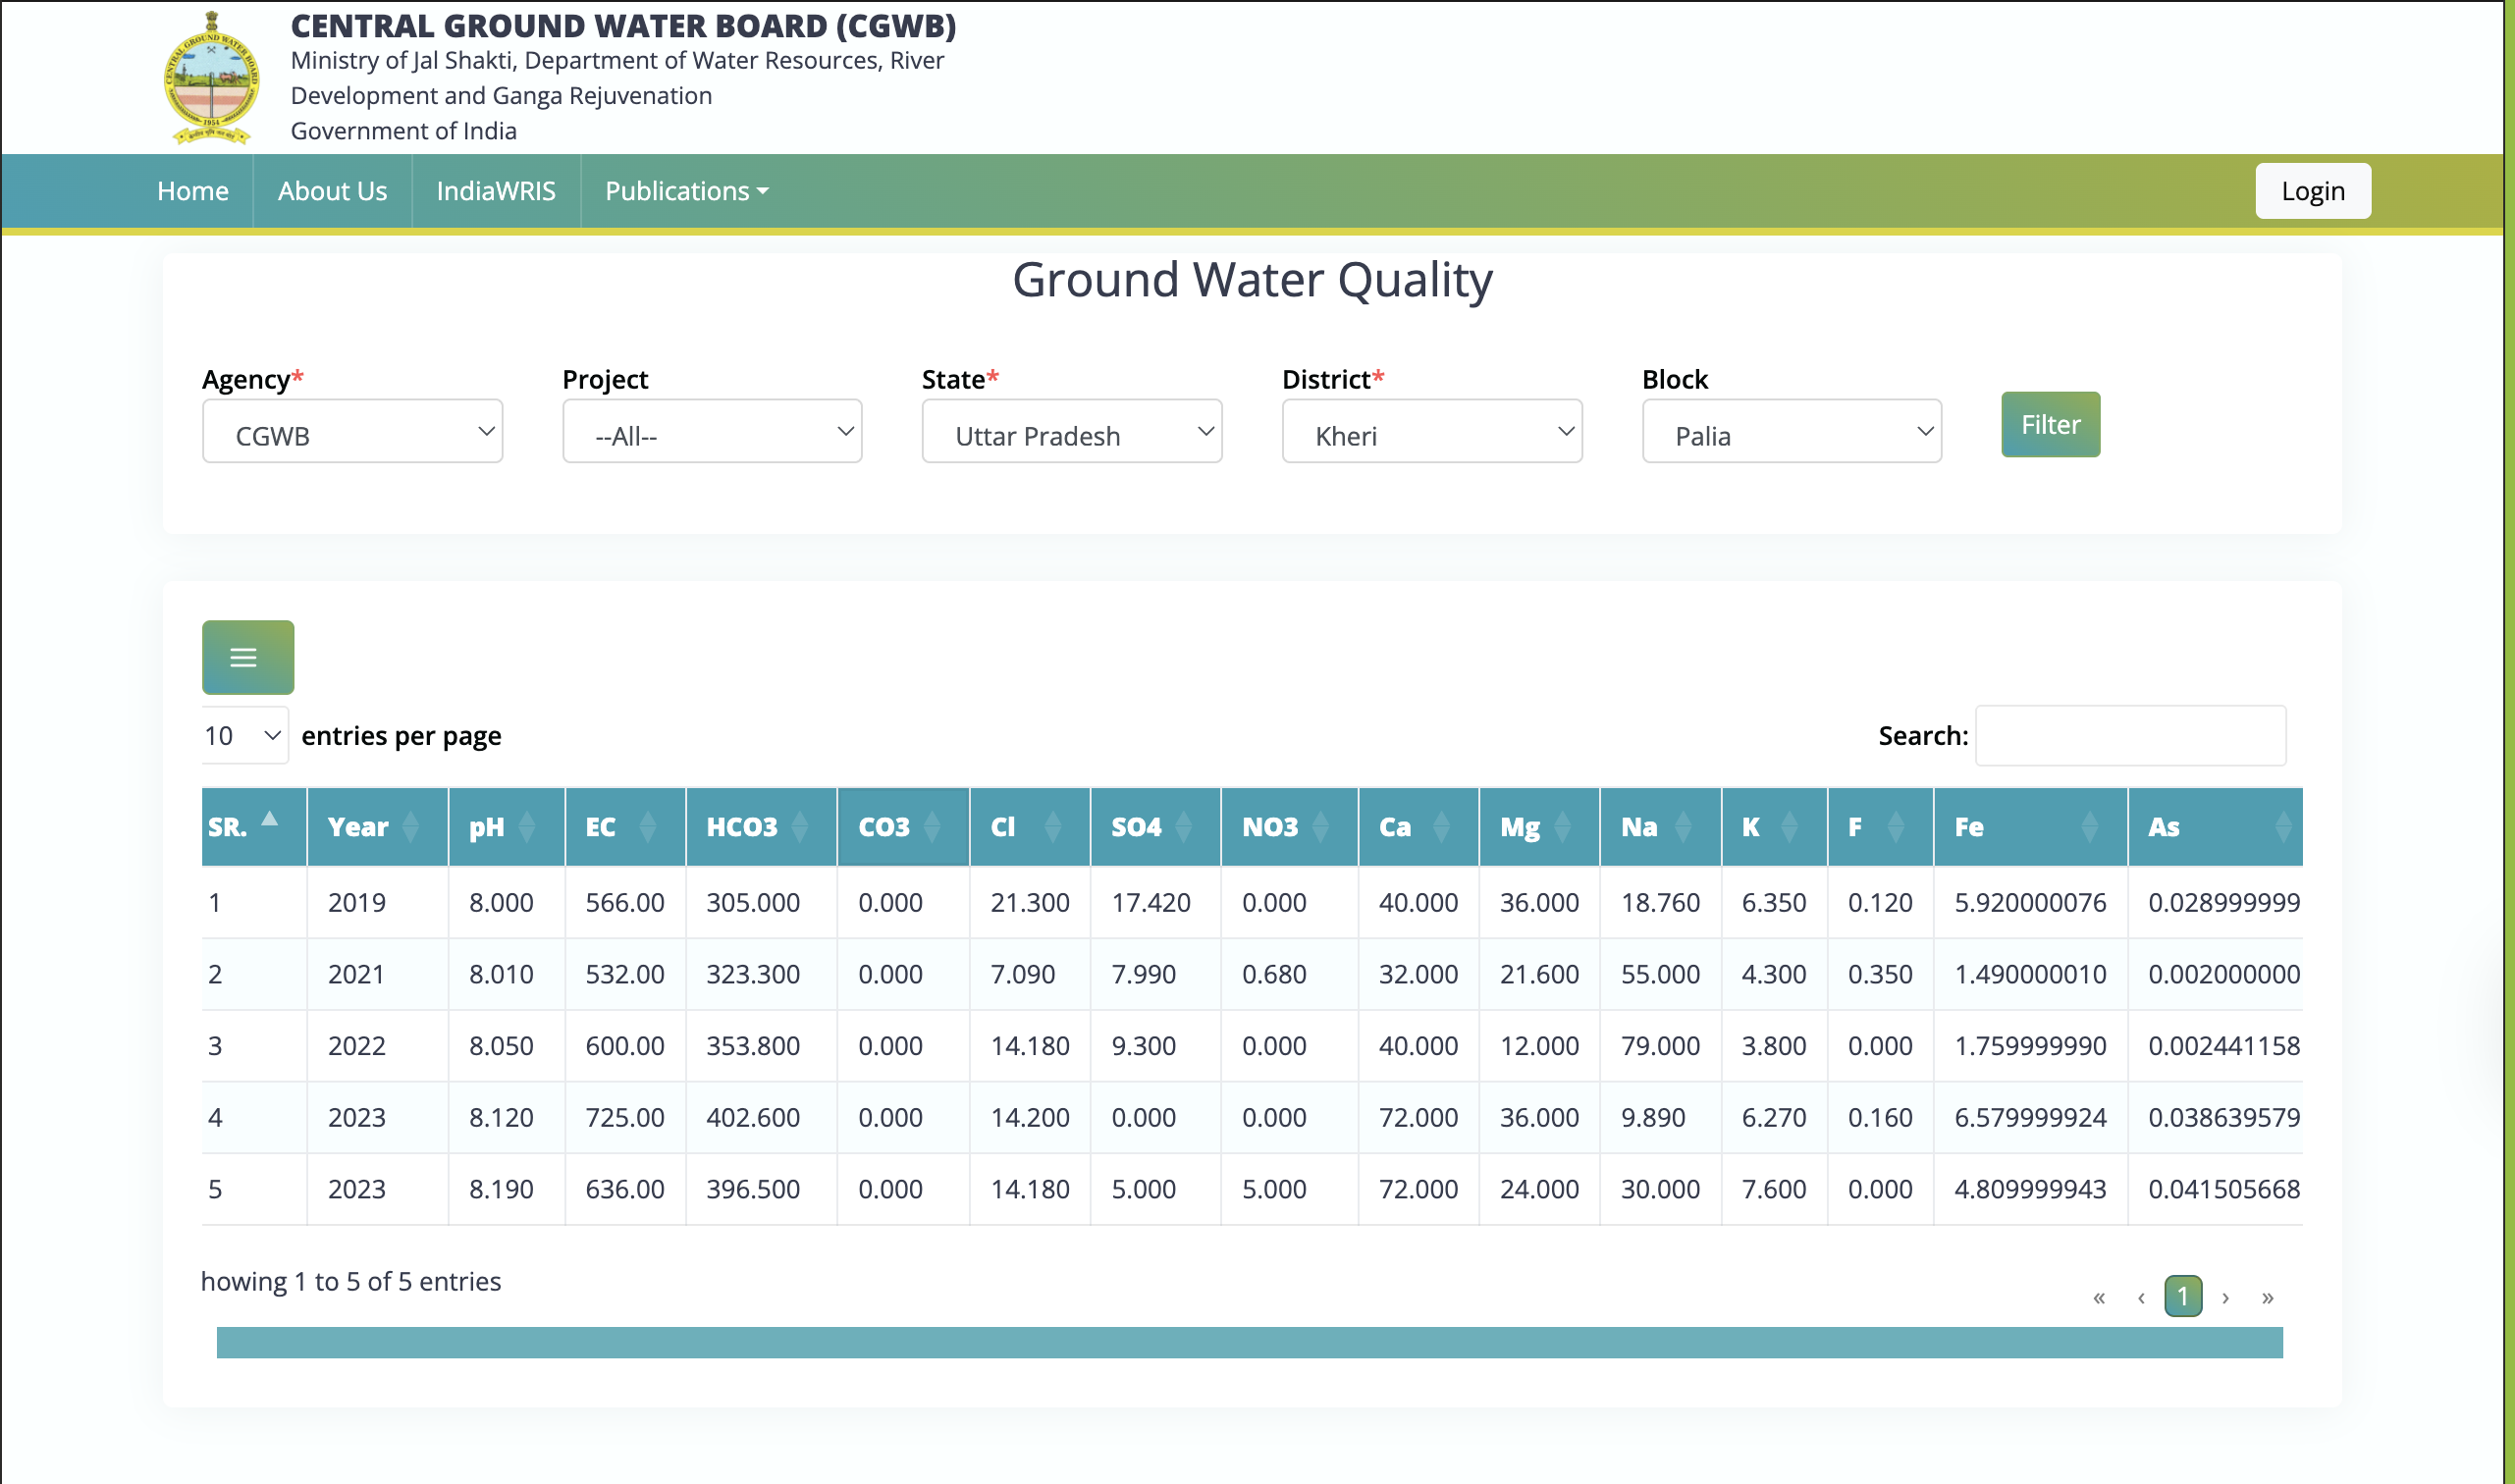The image size is (2515, 1484).
Task: Select pagination page 1 button
Action: tap(2183, 1297)
